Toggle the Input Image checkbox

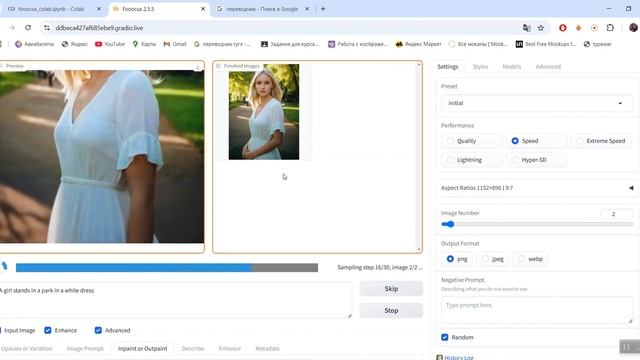(x=0, y=330)
